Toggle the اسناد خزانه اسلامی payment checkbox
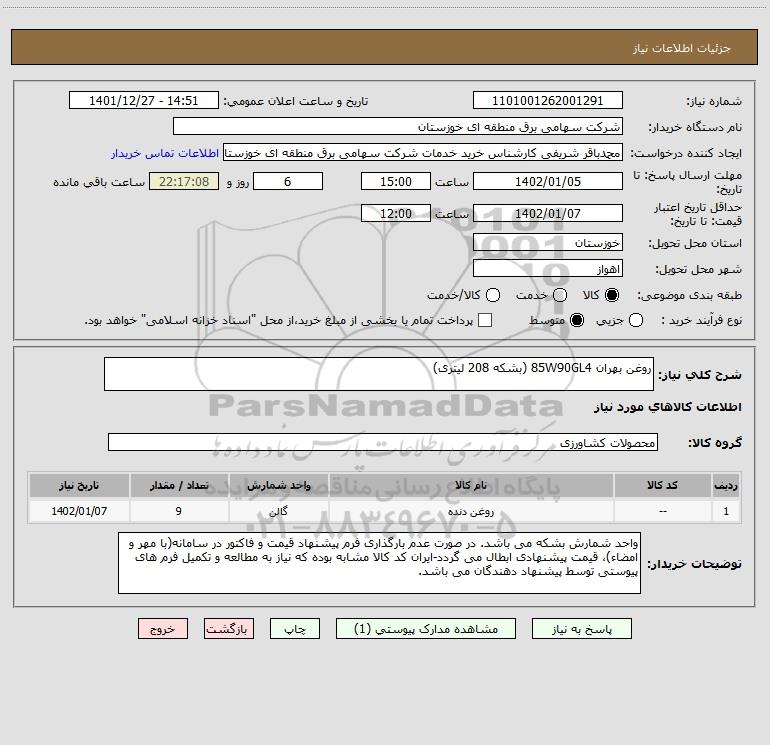Screen dimensions: 770x745 [x=485, y=320]
